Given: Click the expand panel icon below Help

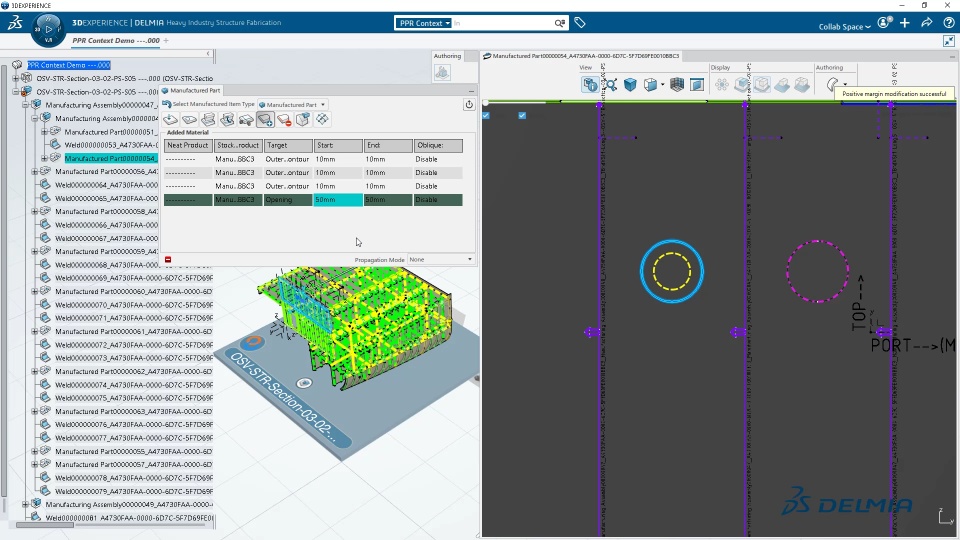Looking at the screenshot, I should (948, 41).
